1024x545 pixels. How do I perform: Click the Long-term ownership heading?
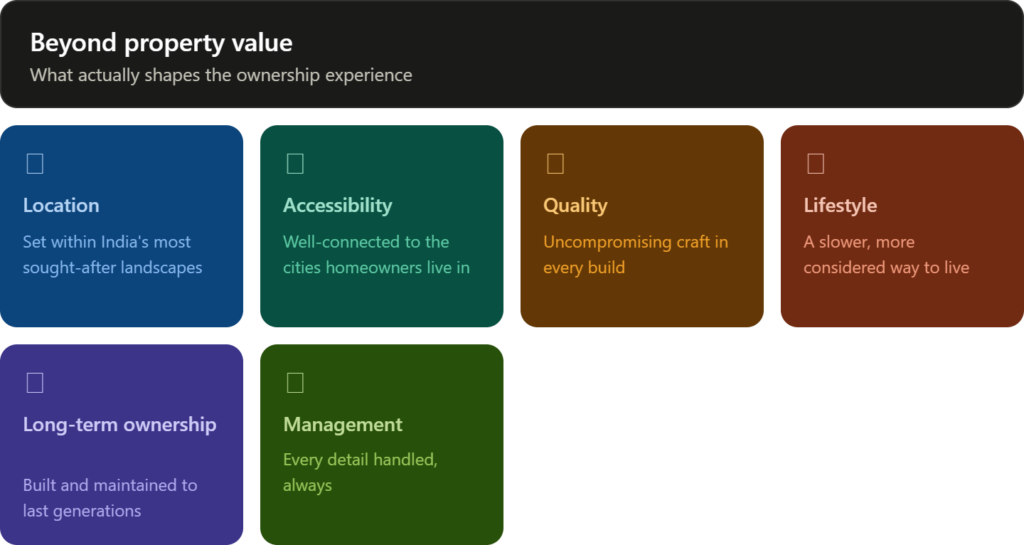point(120,425)
